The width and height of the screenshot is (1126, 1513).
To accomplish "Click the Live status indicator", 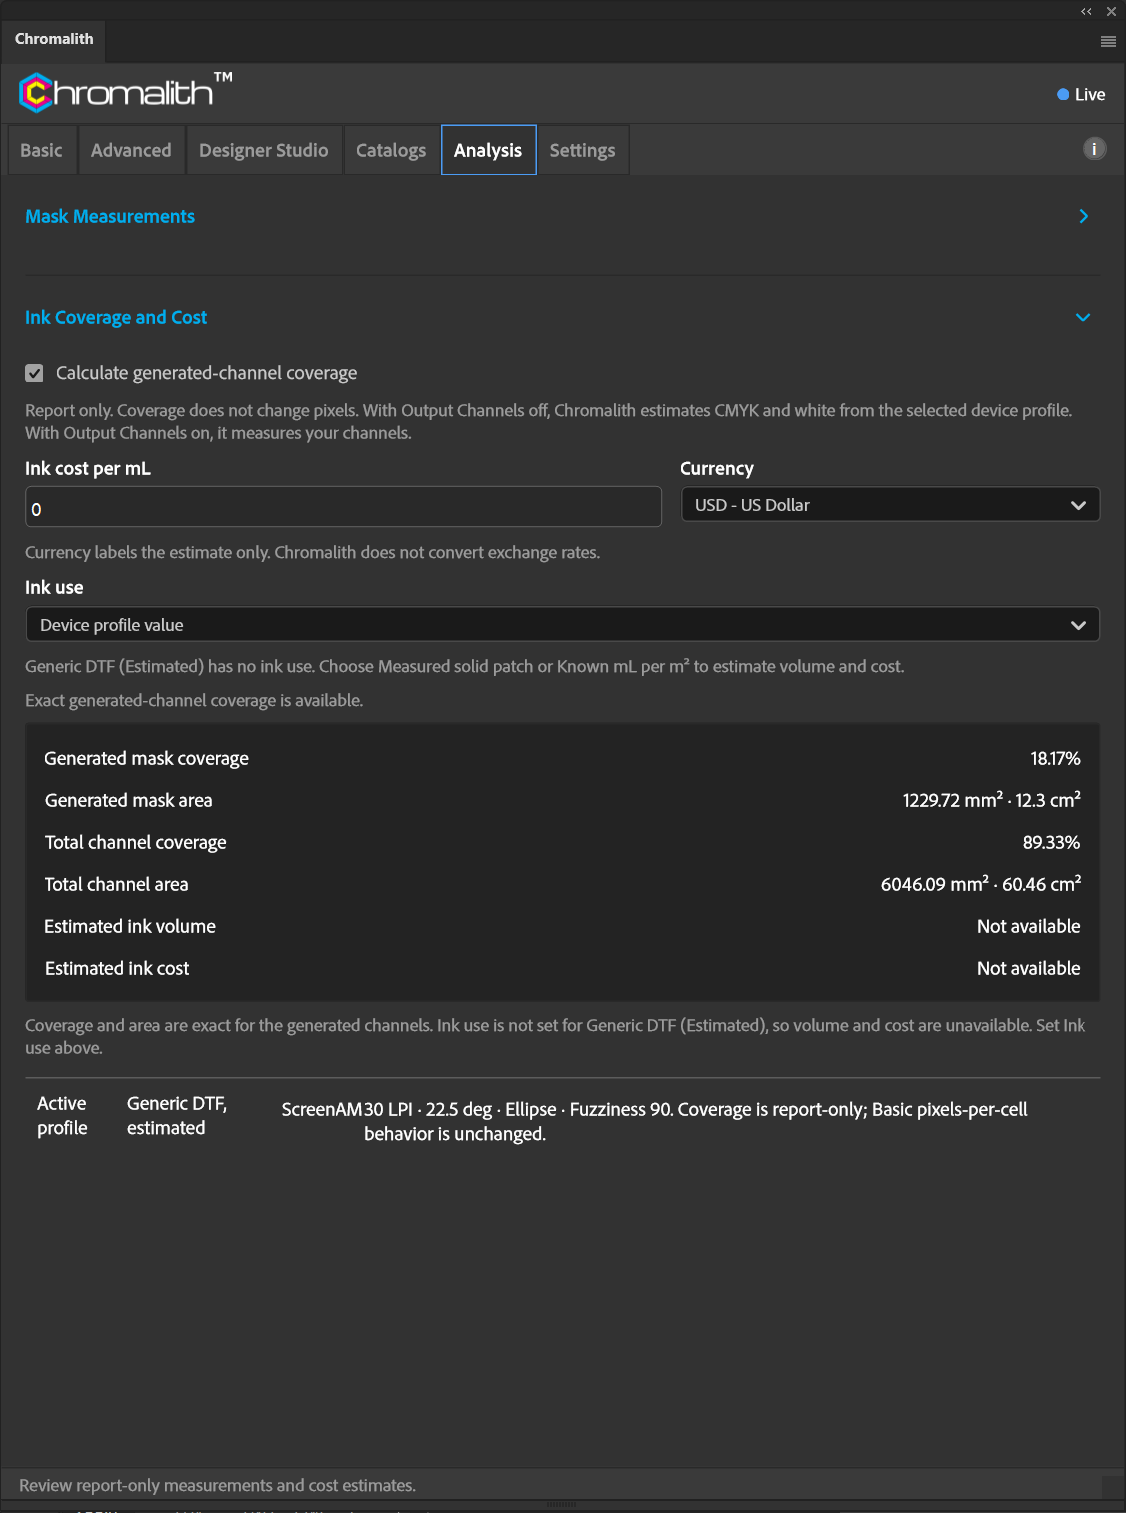I will pyautogui.click(x=1081, y=94).
